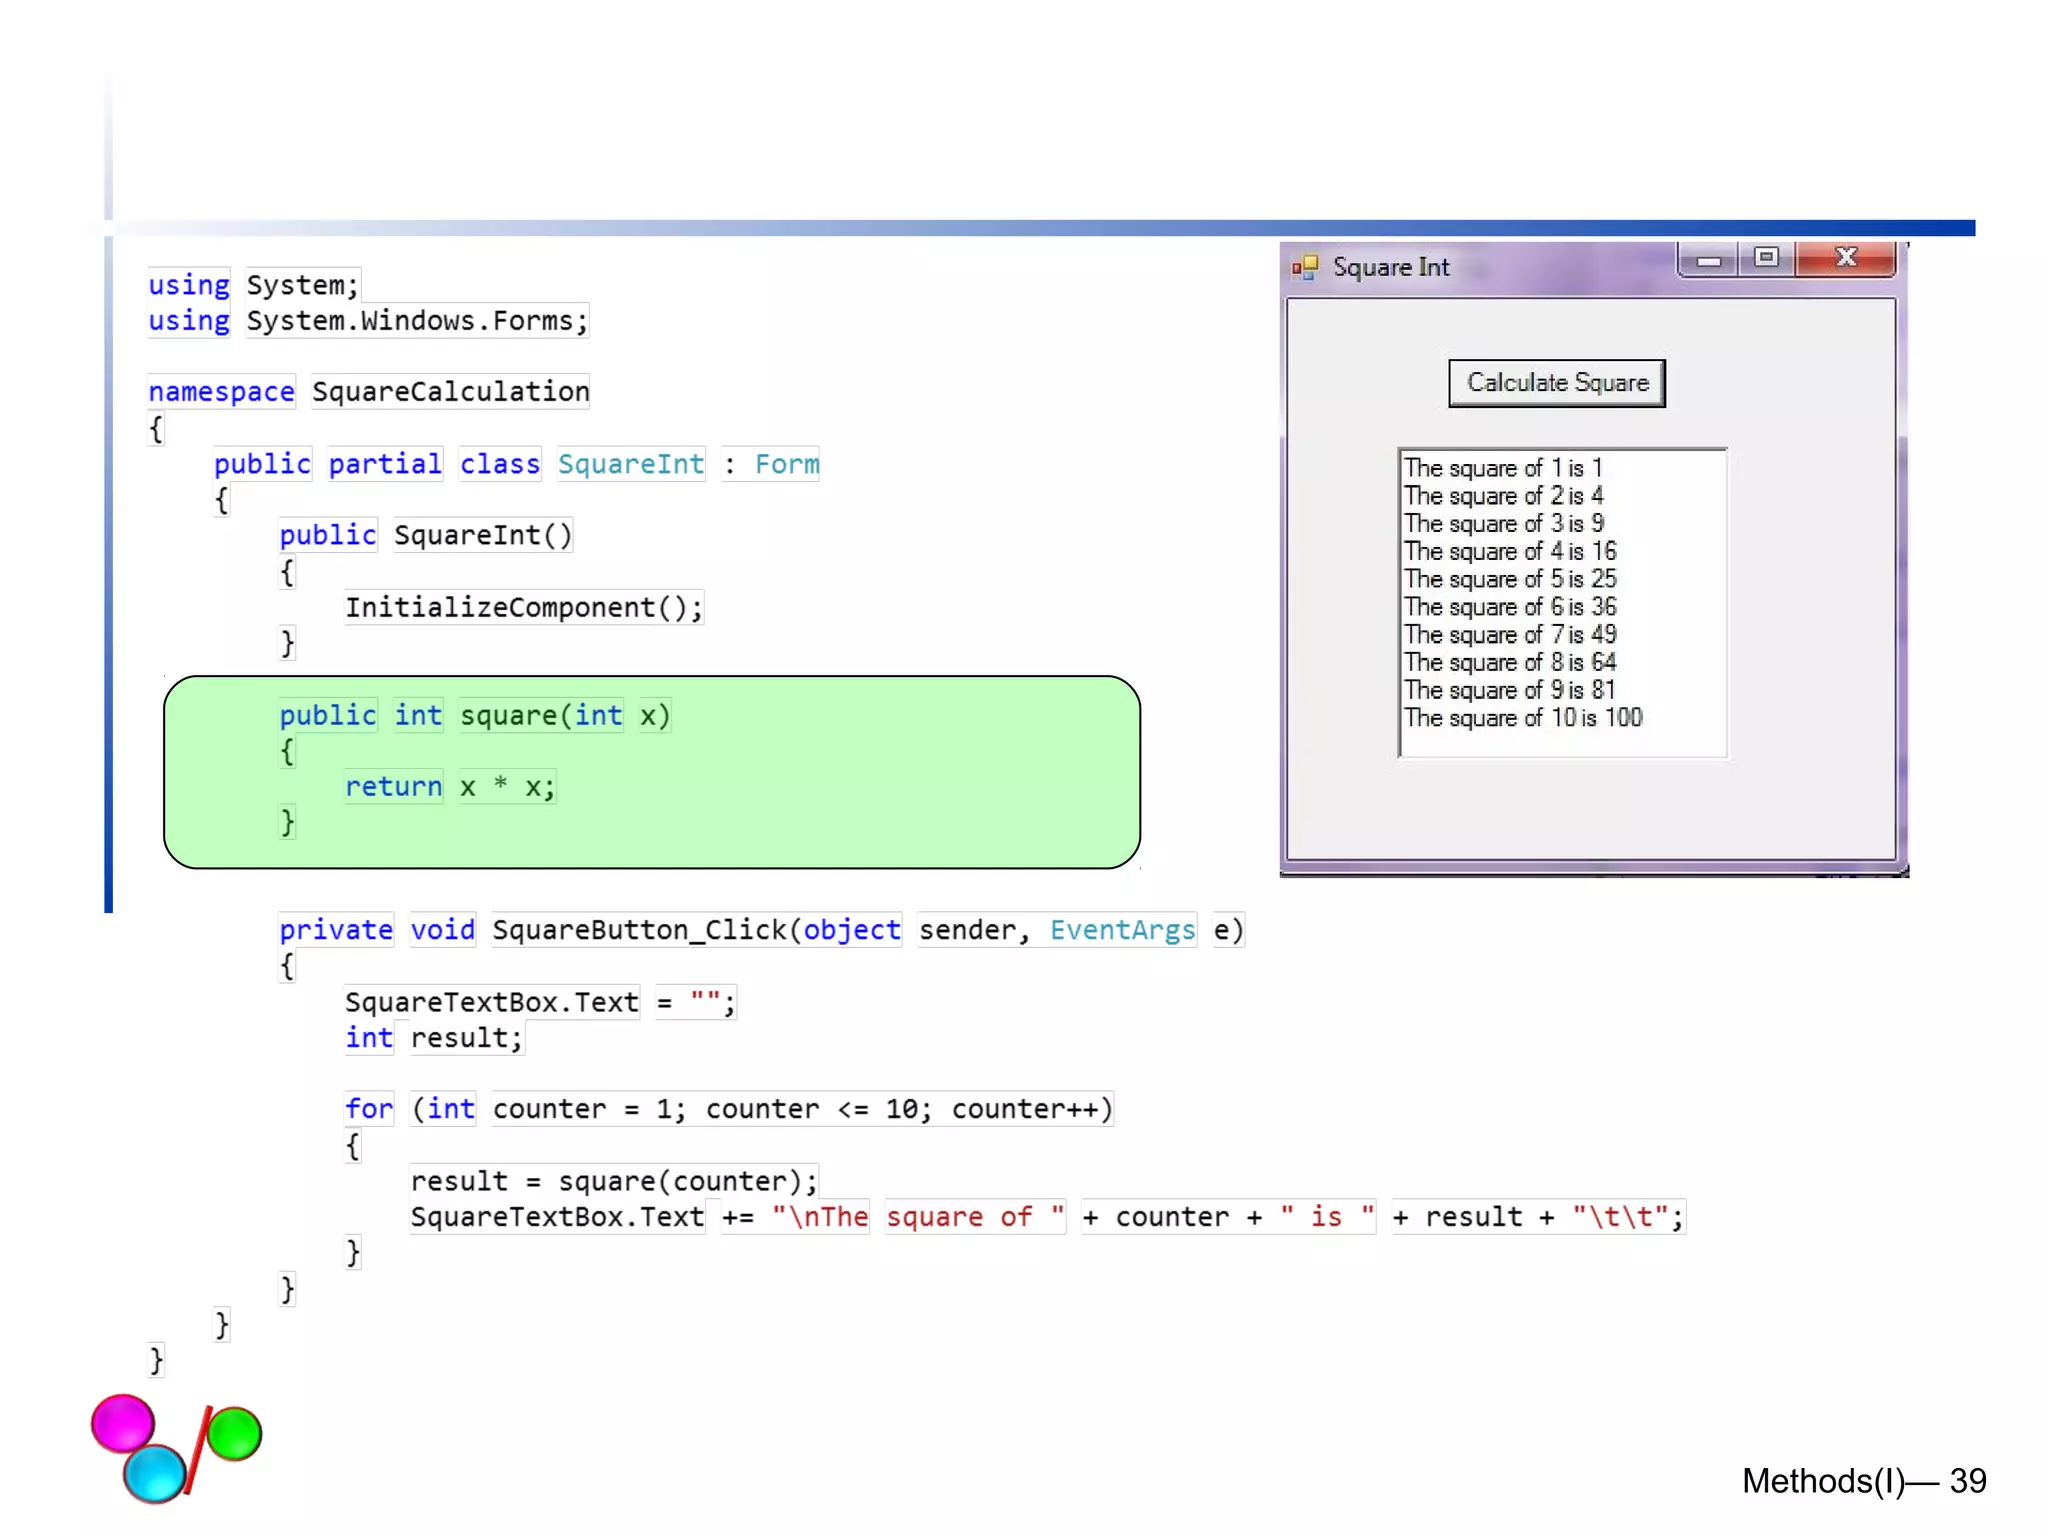
Task: Minimize the Square Int window
Action: 1708,260
